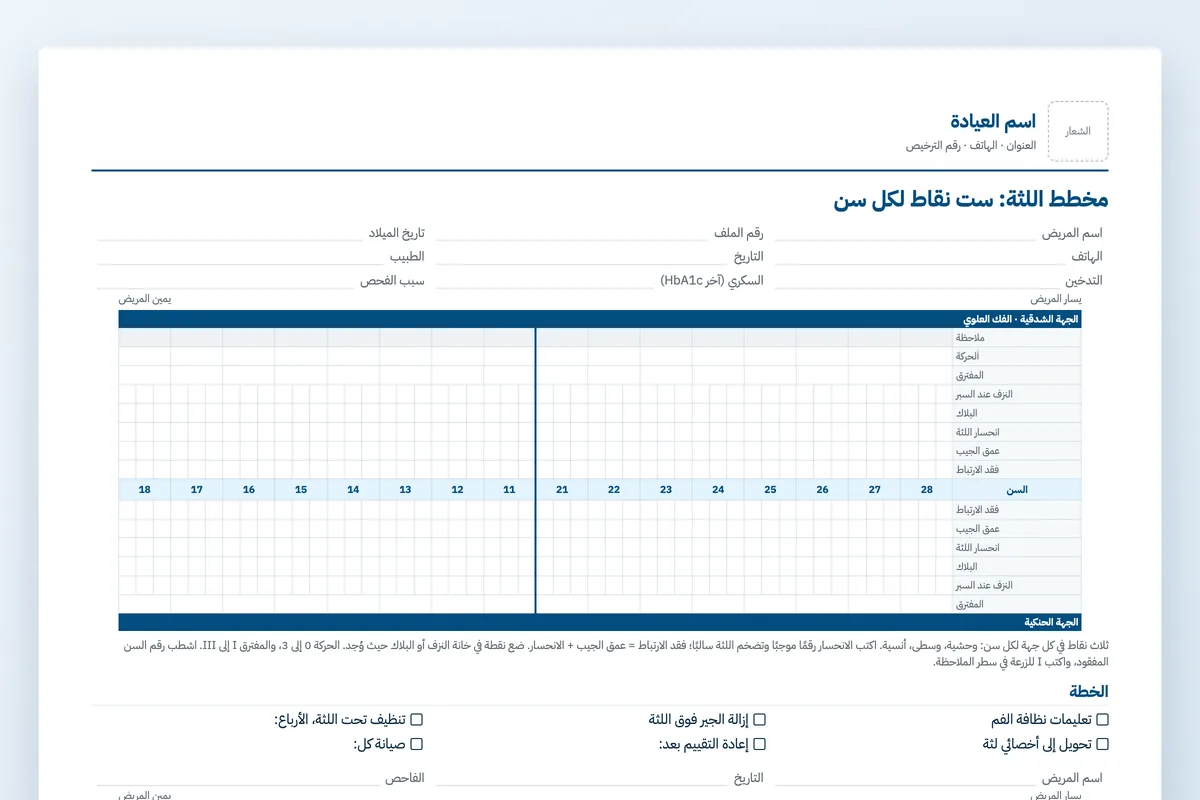1200x800 pixels.
Task: Tick the 'إزالة الجير فوق اللثة' checkbox
Action: click(x=759, y=719)
